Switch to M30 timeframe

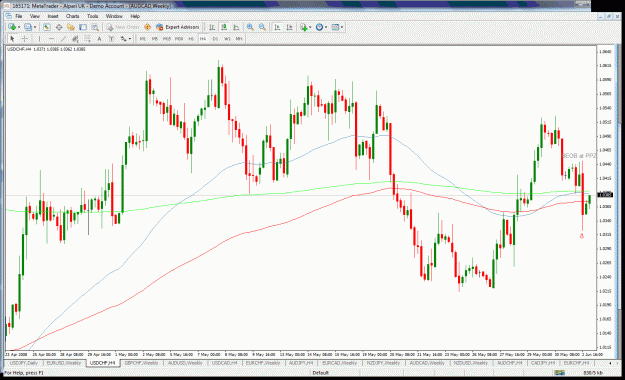click(179, 39)
